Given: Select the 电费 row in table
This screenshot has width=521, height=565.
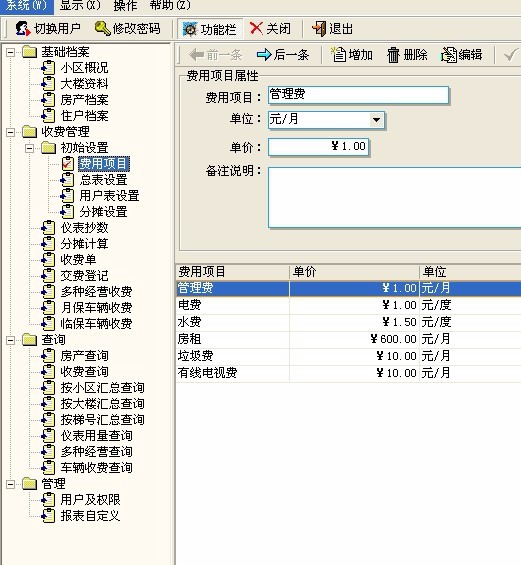Looking at the screenshot, I should (348, 305).
